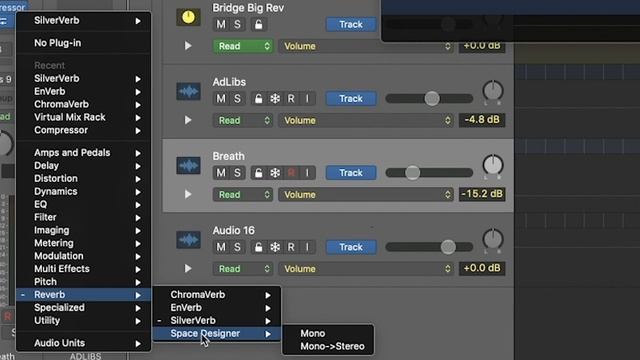Adjust the Audio 16 pan knob

[493, 240]
